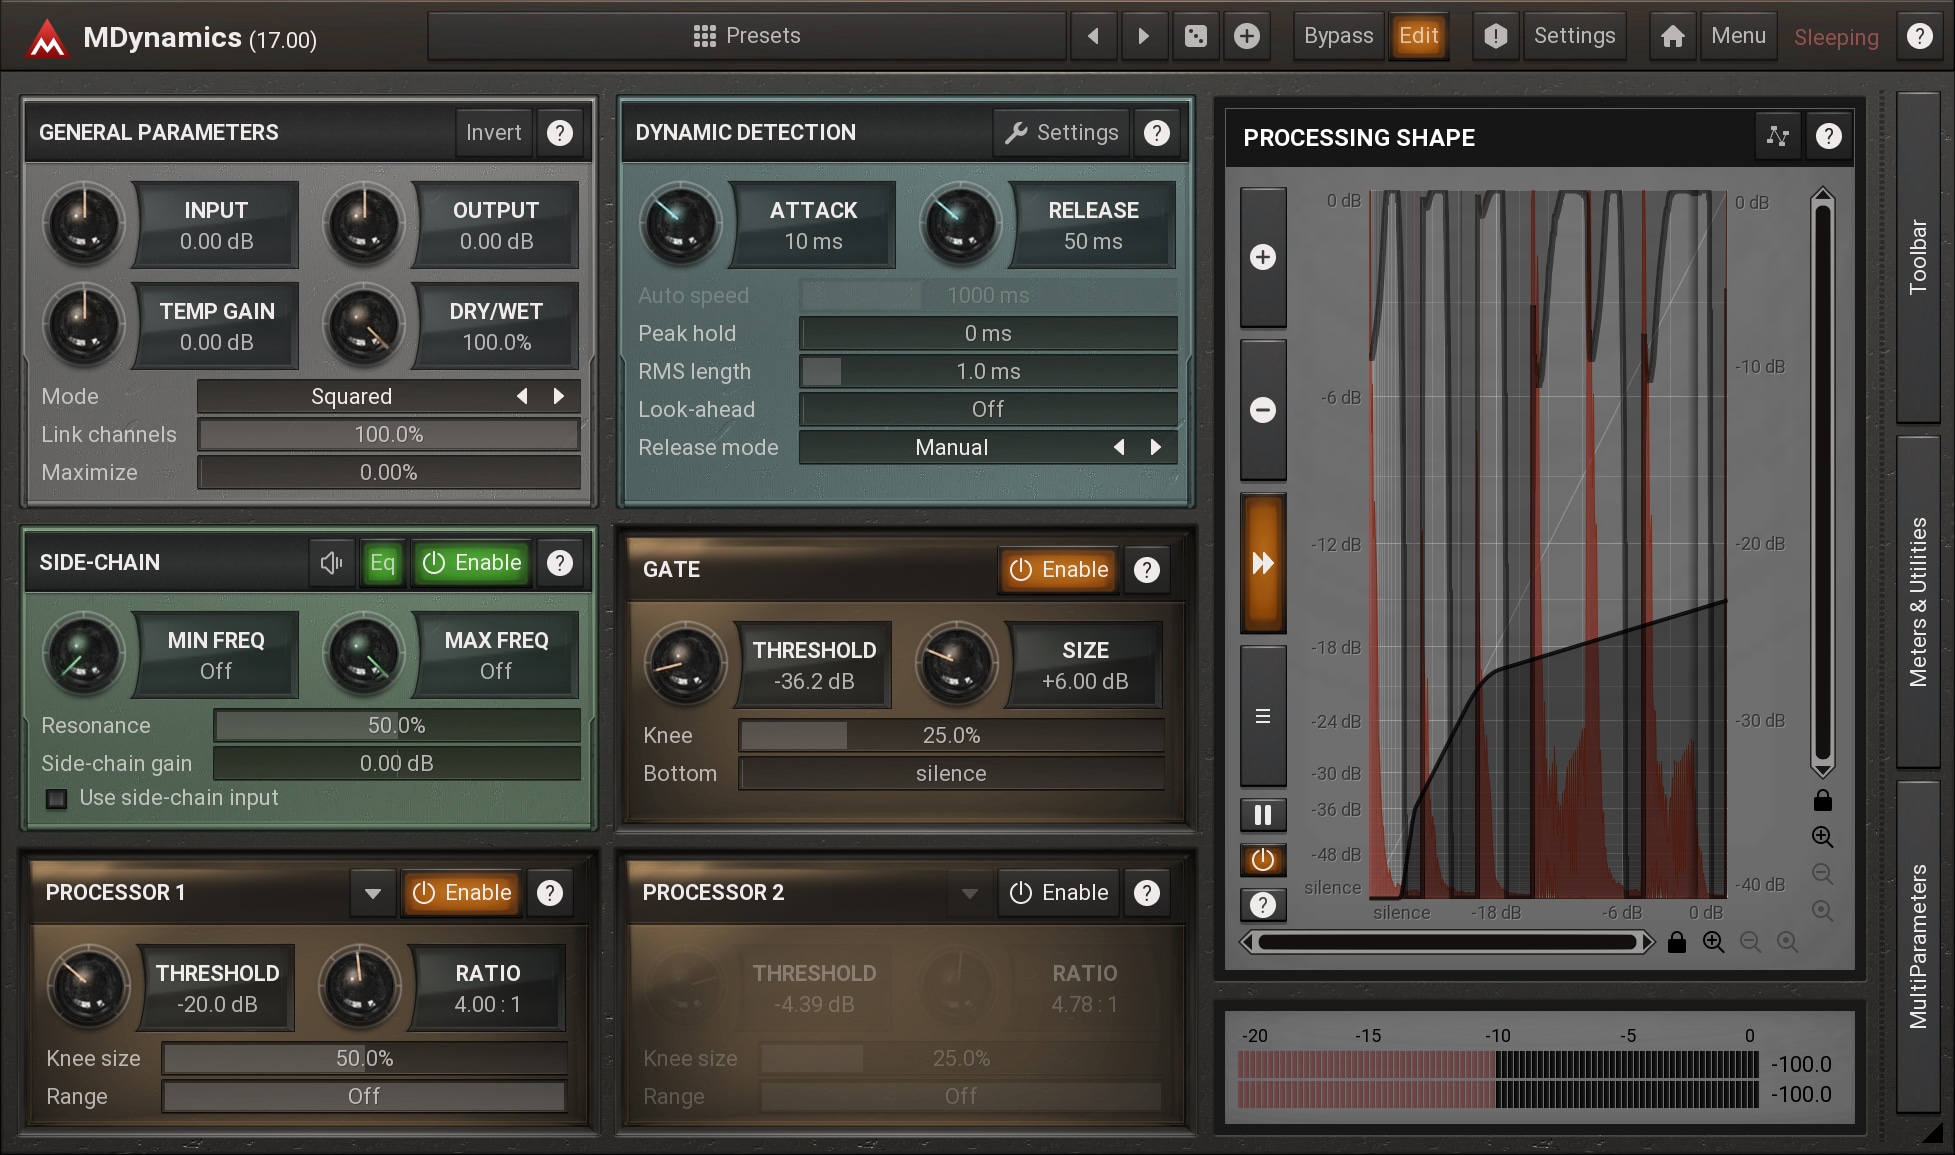Click the lock icon under horizontal scrollbar
The width and height of the screenshot is (1955, 1155).
tap(1677, 942)
